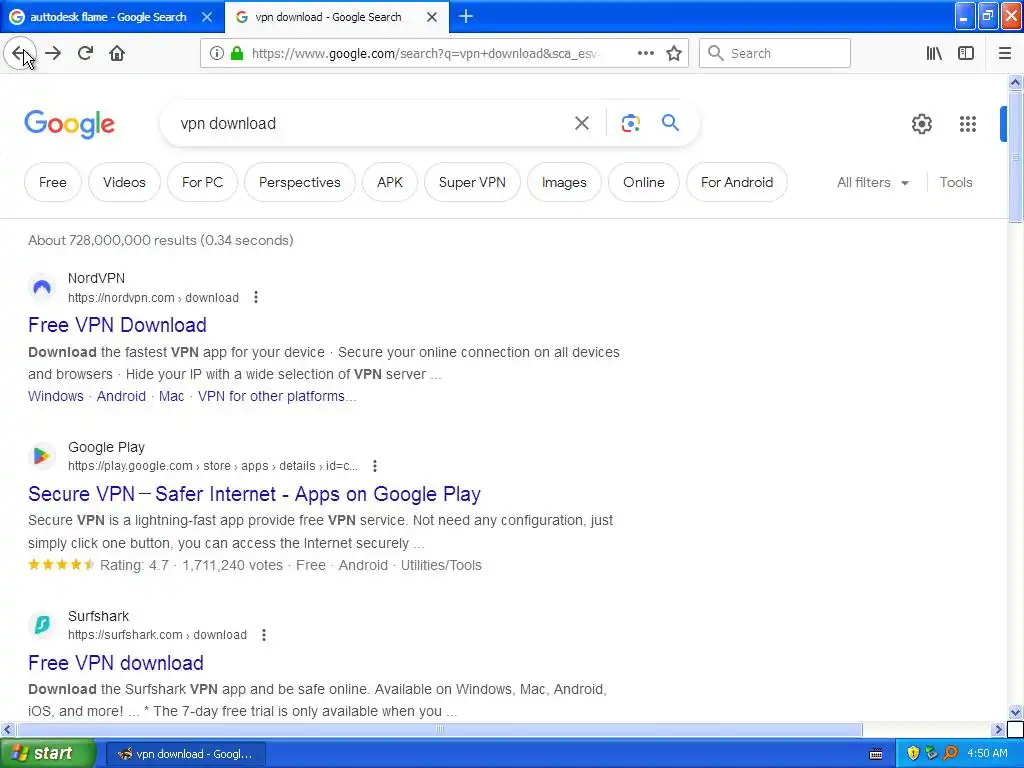Image resolution: width=1024 pixels, height=768 pixels.
Task: Click the taskbar clock showing 4:50 AM
Action: 987,753
